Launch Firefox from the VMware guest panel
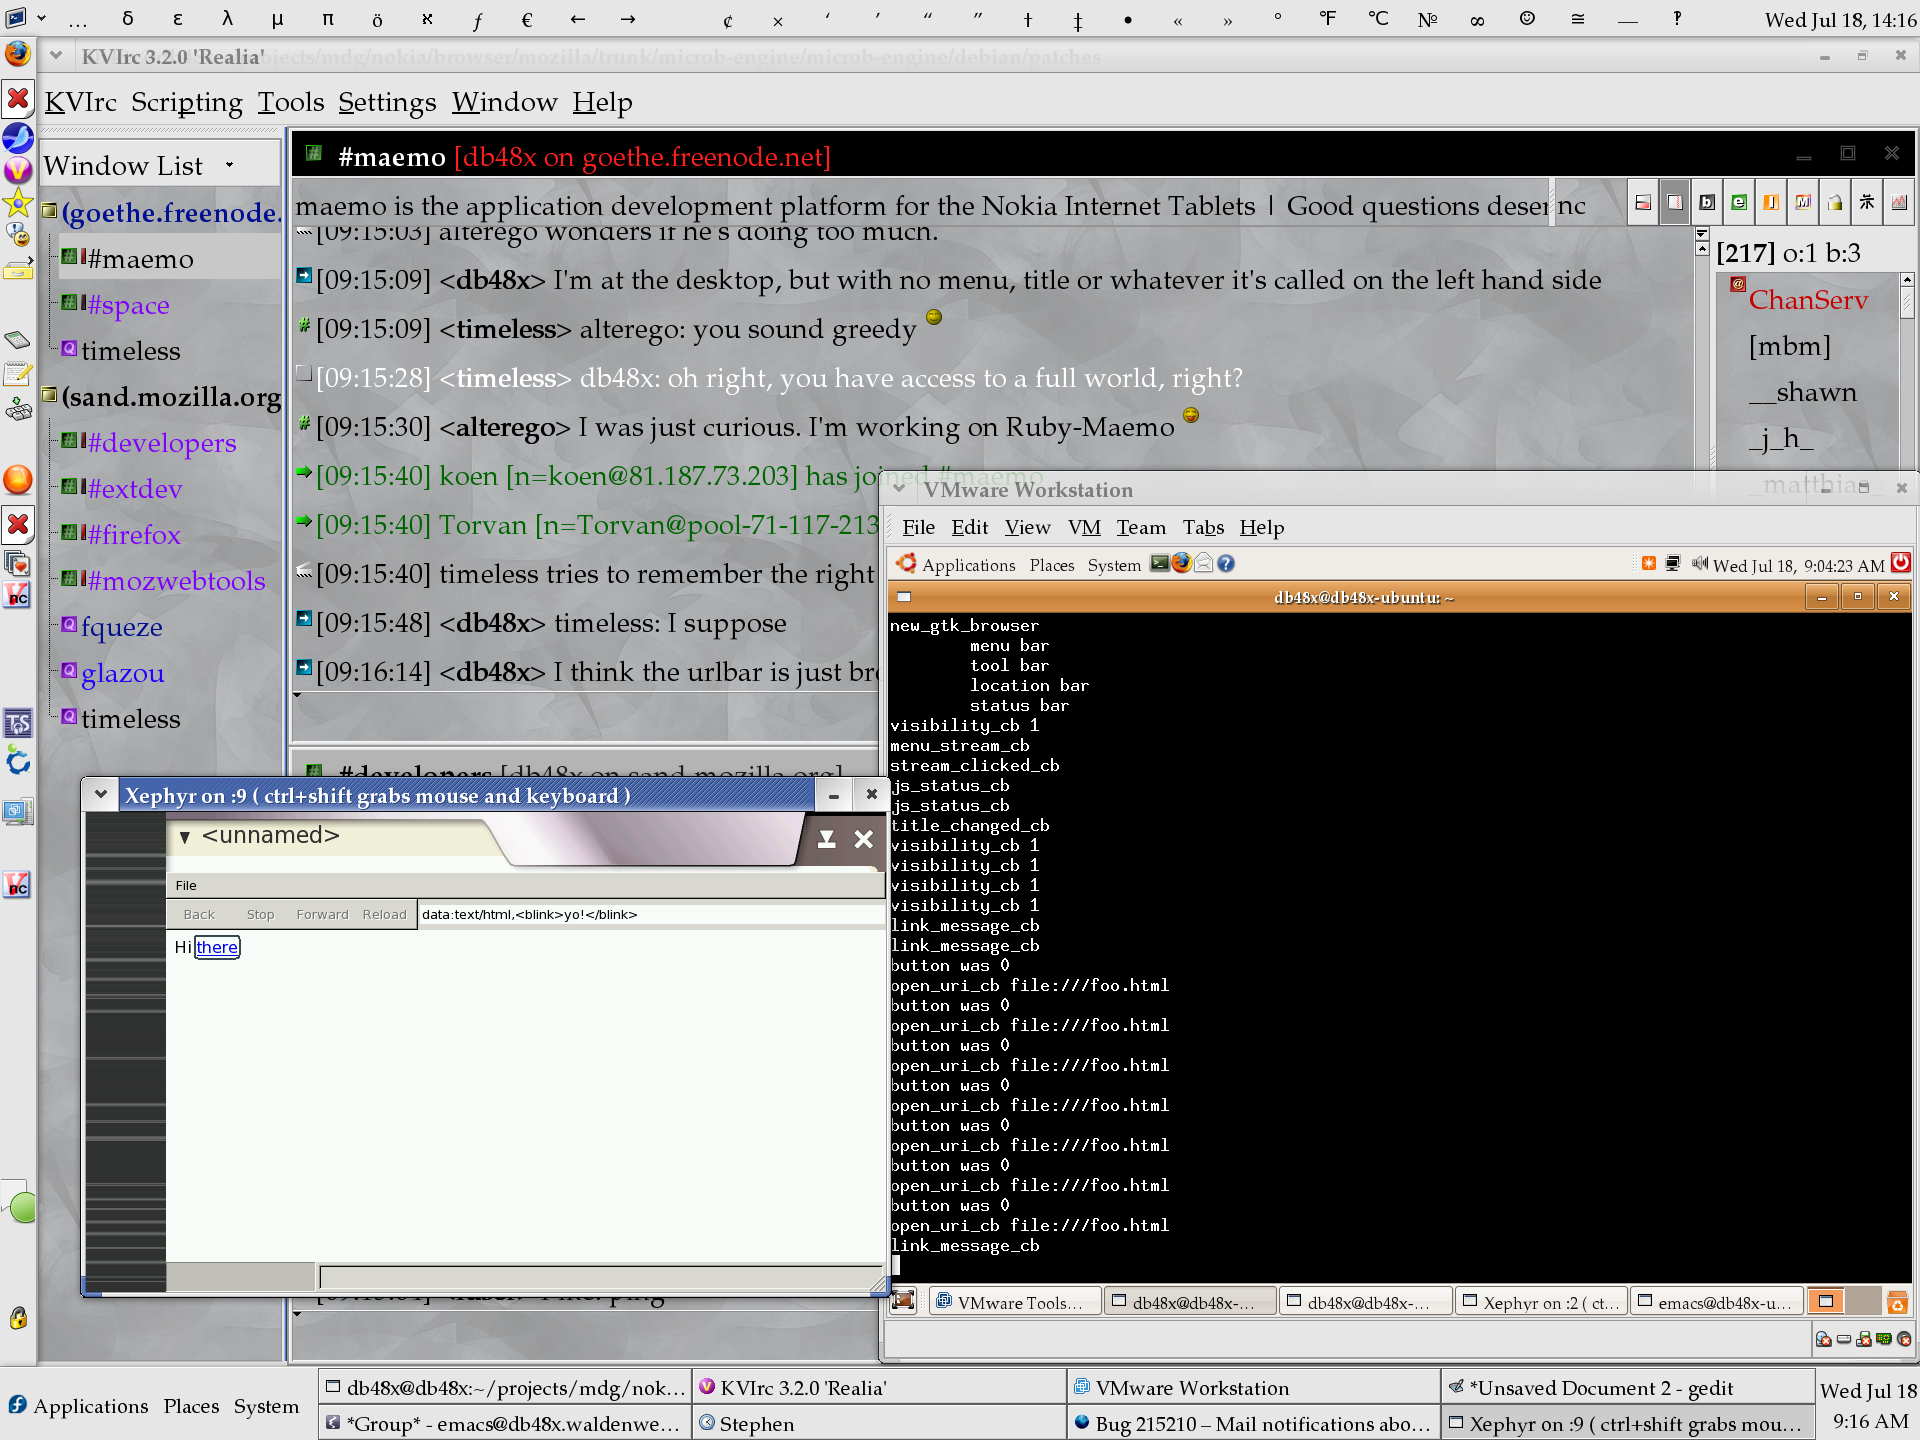The height and width of the screenshot is (1440, 1920). click(x=1181, y=563)
